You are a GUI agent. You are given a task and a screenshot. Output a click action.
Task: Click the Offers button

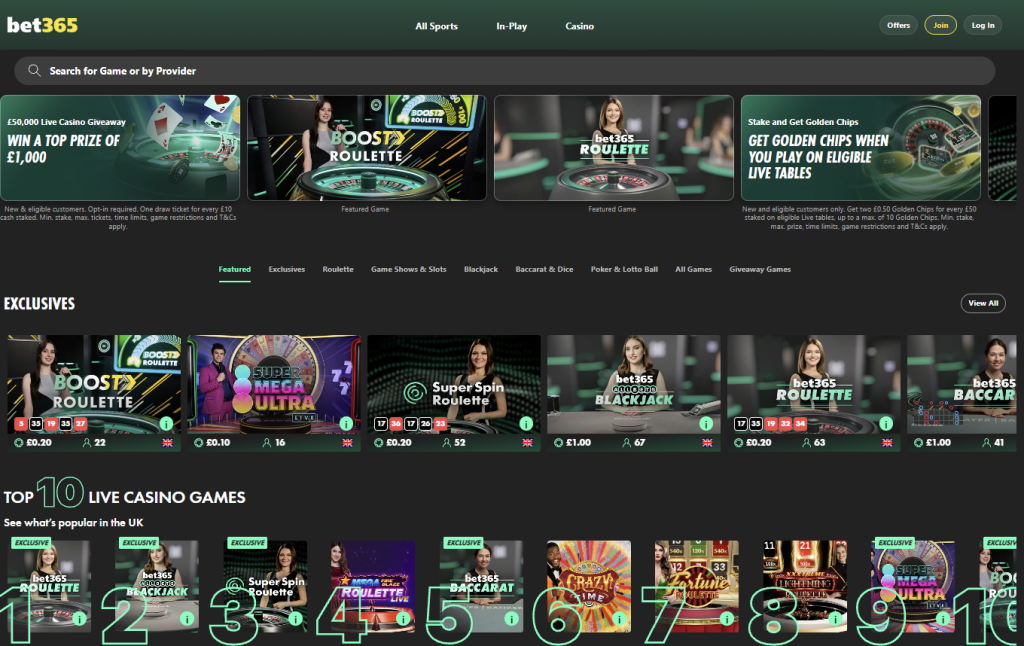click(x=899, y=25)
